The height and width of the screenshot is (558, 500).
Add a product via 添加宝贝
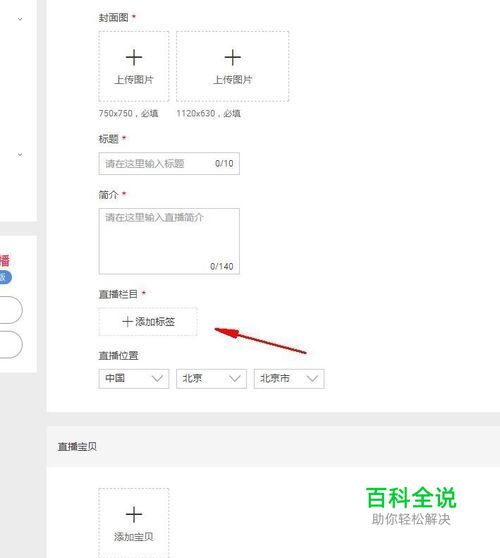(x=134, y=523)
